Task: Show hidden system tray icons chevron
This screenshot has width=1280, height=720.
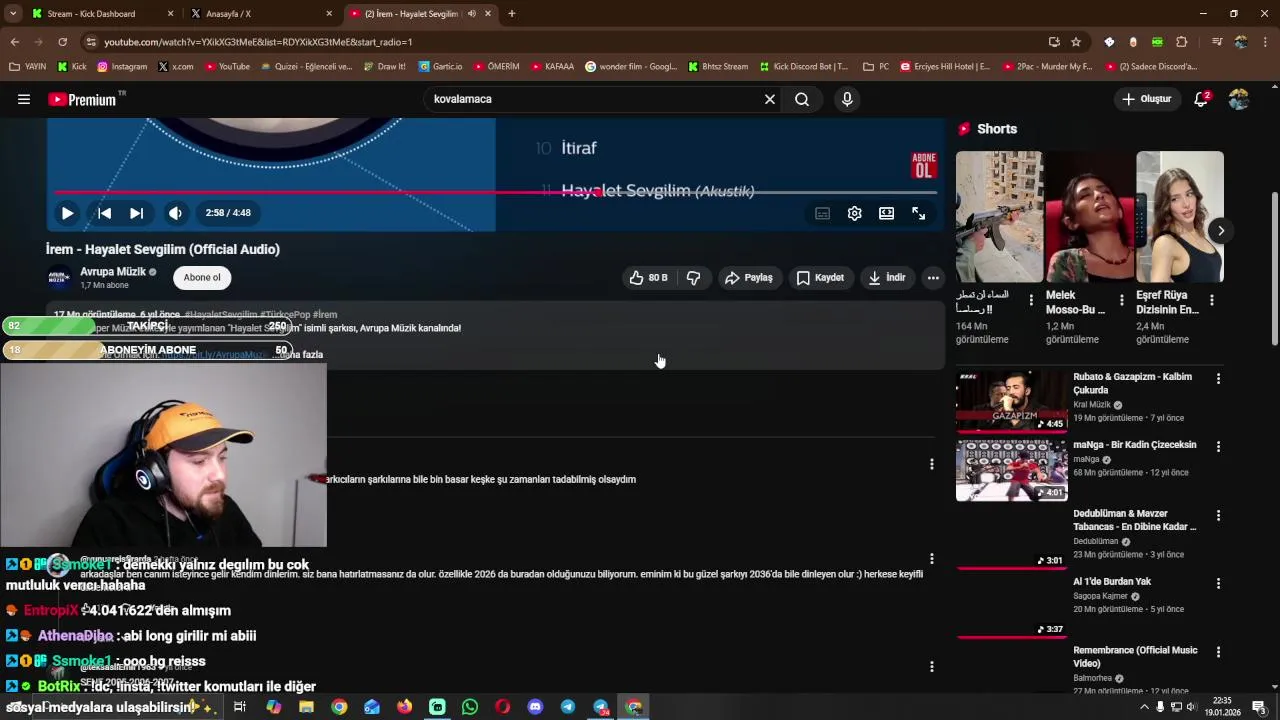Action: tap(1144, 707)
